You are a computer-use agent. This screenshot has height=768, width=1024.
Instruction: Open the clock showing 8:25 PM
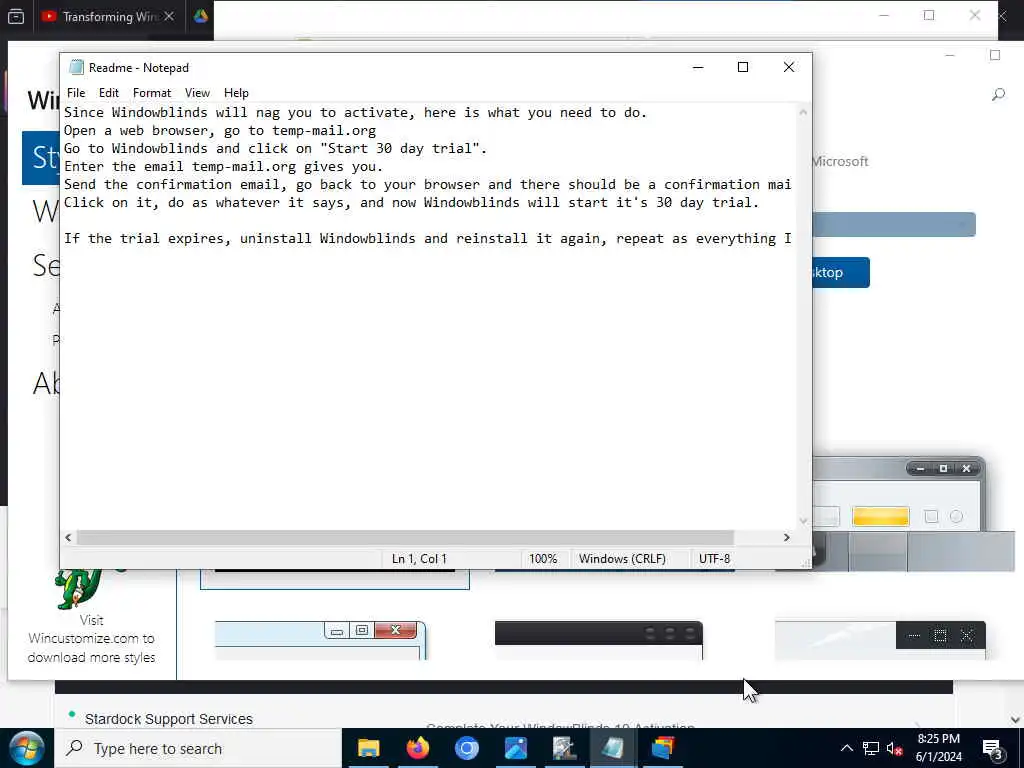(x=938, y=748)
